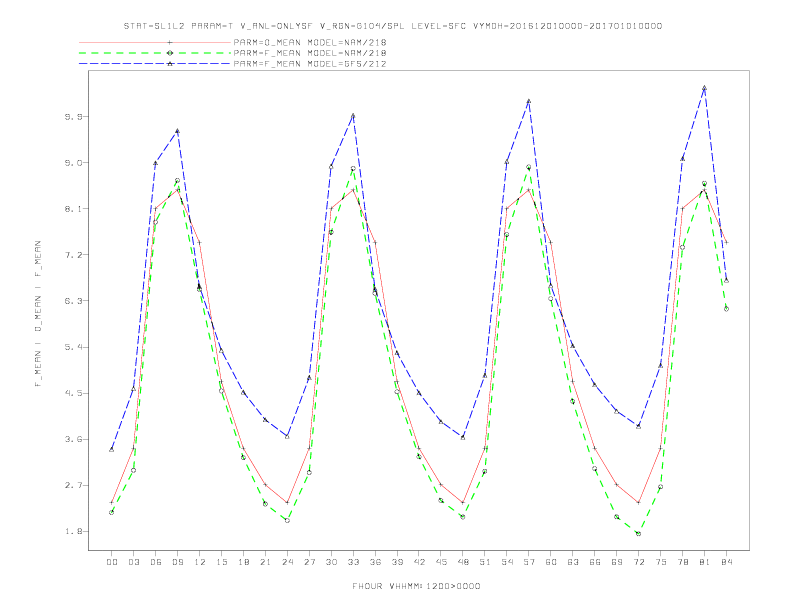Click the x-axis tick label 06
792x612 pixels.
pos(156,562)
